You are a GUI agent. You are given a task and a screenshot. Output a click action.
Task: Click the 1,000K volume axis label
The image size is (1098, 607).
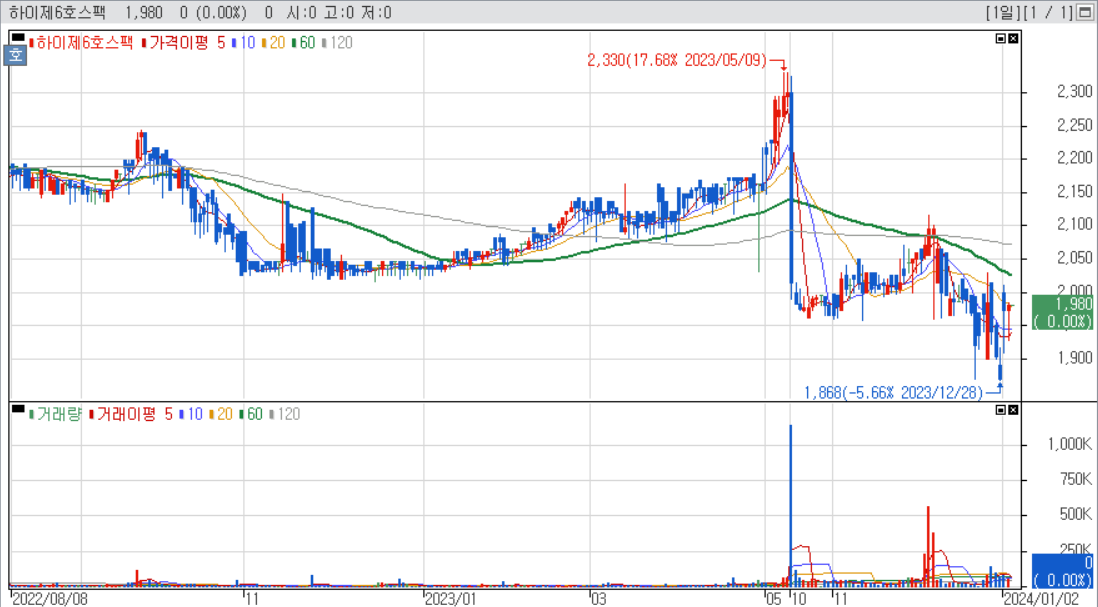(1069, 445)
